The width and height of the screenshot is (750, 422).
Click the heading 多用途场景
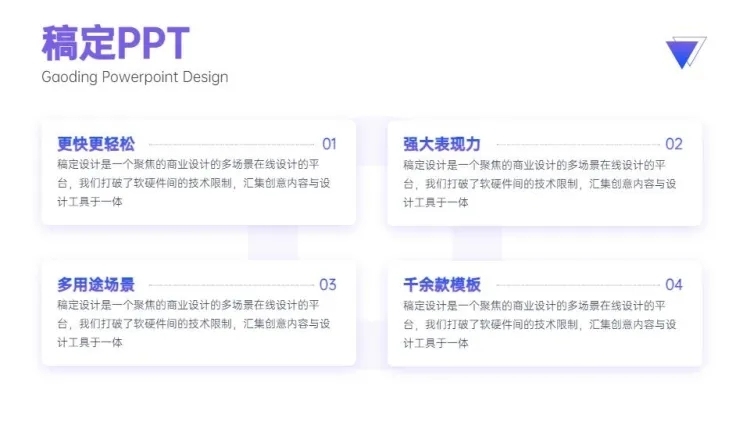click(96, 285)
